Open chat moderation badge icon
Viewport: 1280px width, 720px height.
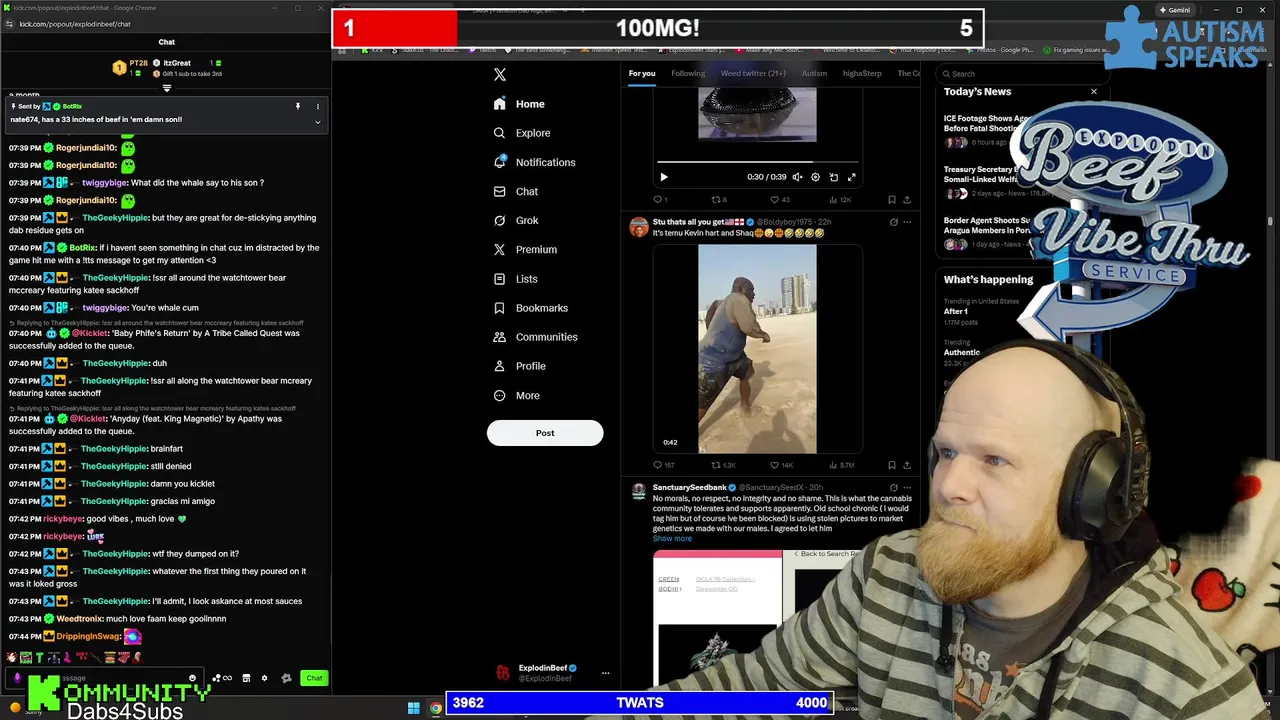click(x=286, y=678)
